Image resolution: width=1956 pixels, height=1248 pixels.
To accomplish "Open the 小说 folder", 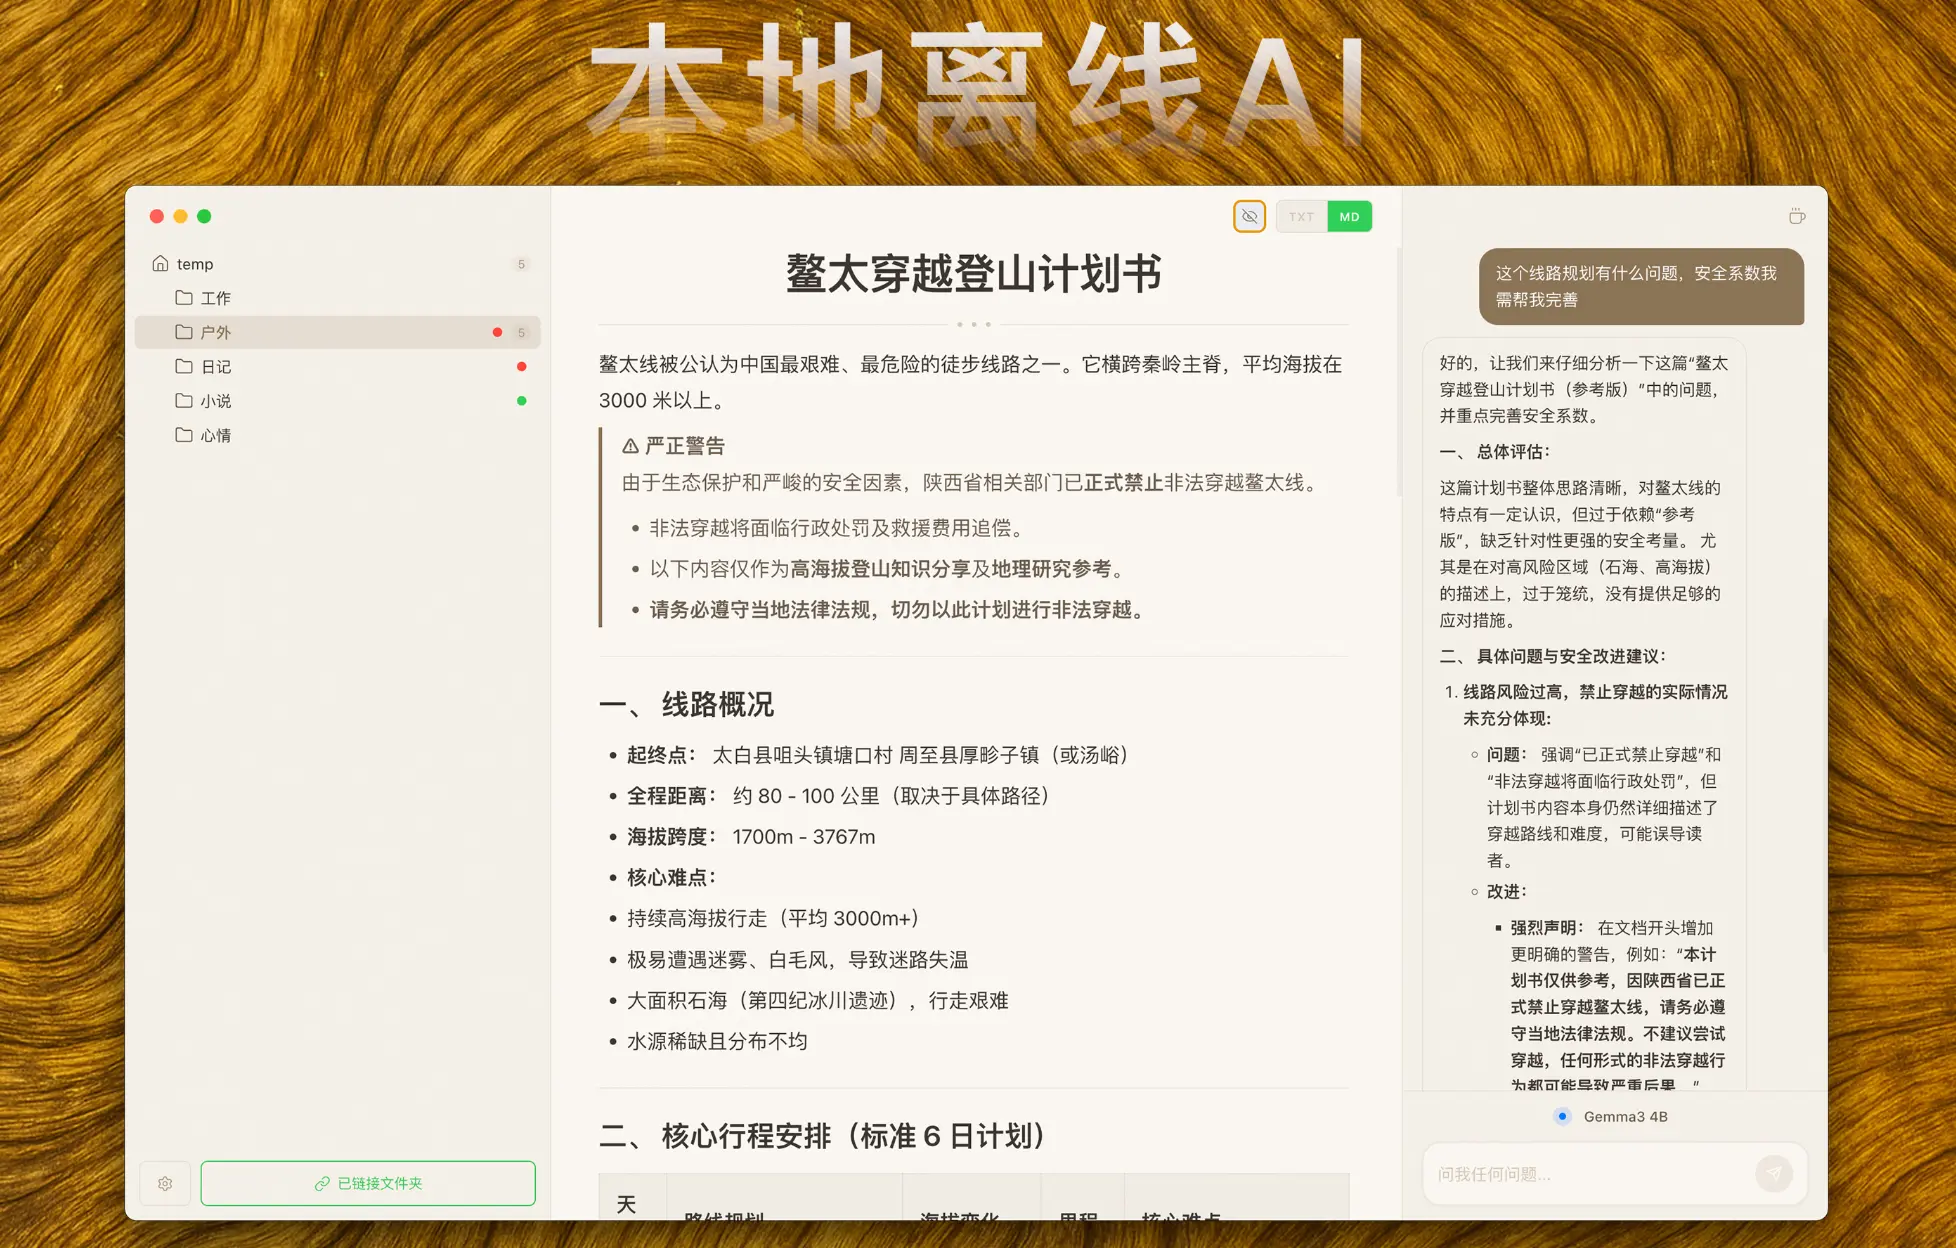I will [x=215, y=401].
